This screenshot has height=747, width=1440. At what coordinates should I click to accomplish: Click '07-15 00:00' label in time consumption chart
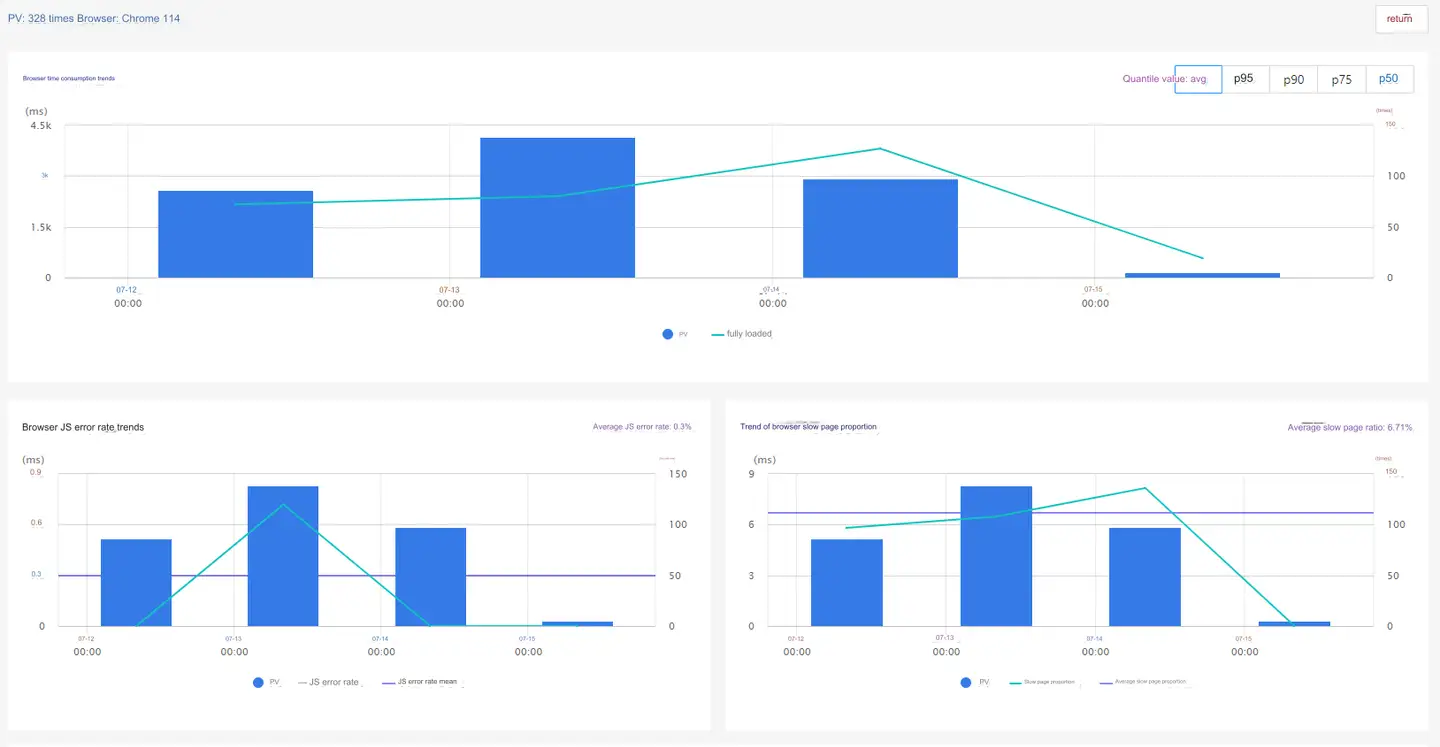(x=1095, y=296)
